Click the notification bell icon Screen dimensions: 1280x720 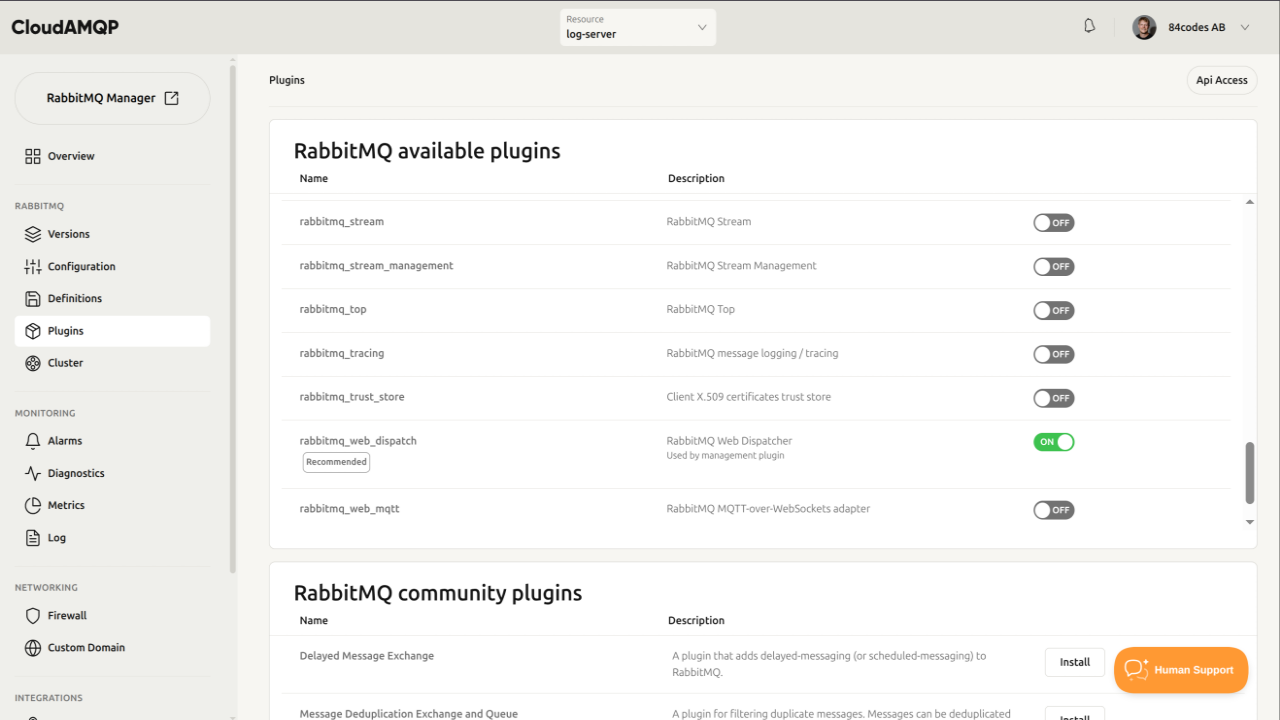[1090, 26]
